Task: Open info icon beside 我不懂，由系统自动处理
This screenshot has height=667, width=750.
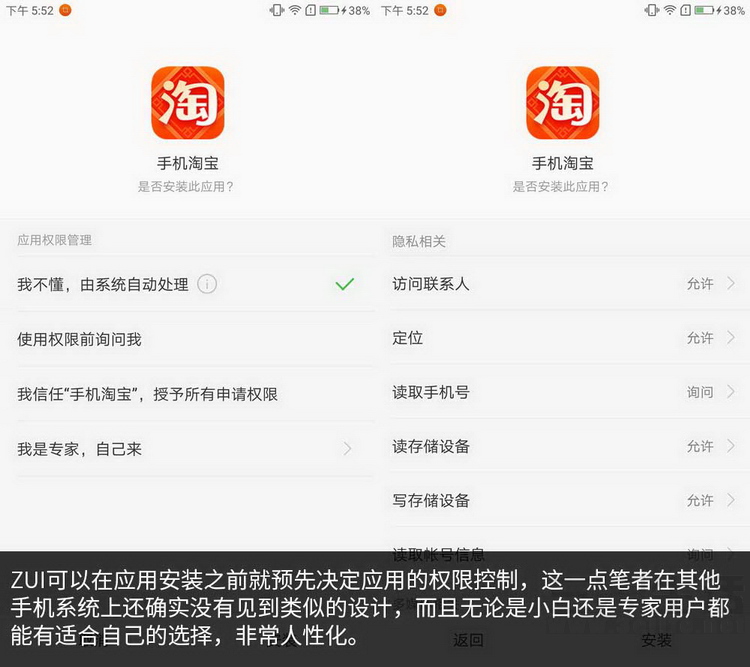Action: coord(207,284)
